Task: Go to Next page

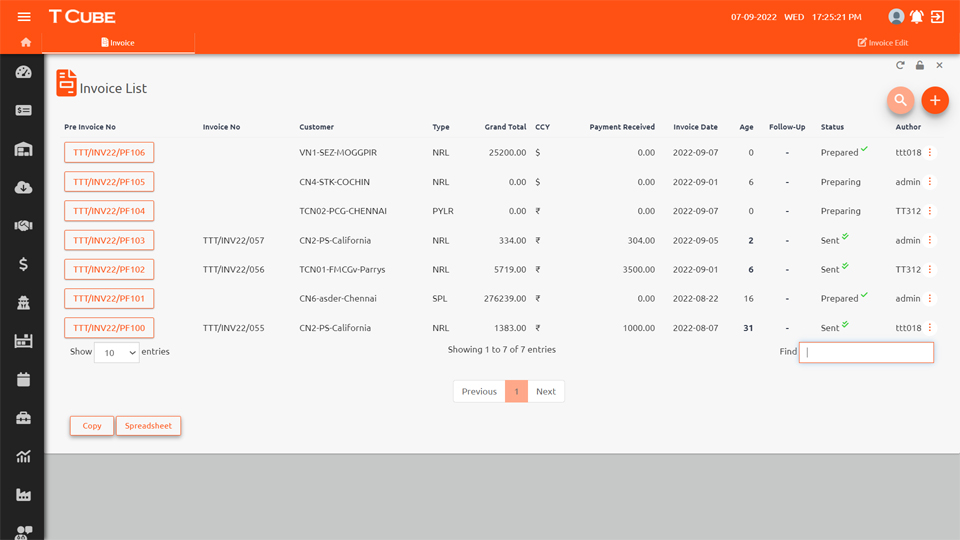Action: pyautogui.click(x=546, y=391)
